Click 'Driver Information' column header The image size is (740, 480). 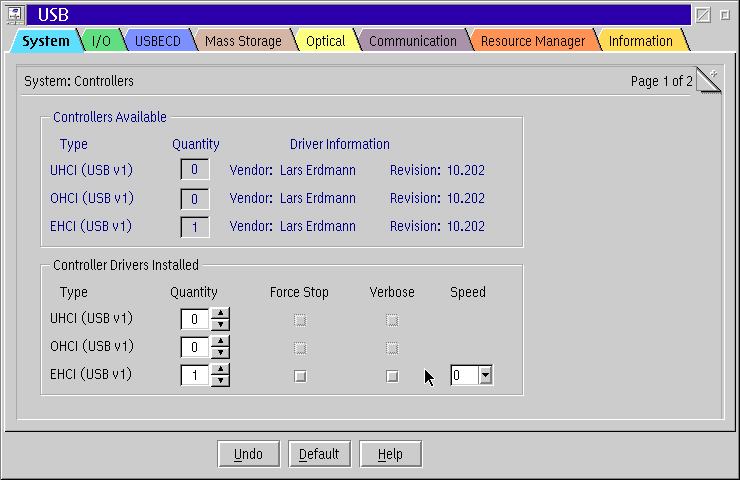click(x=340, y=144)
